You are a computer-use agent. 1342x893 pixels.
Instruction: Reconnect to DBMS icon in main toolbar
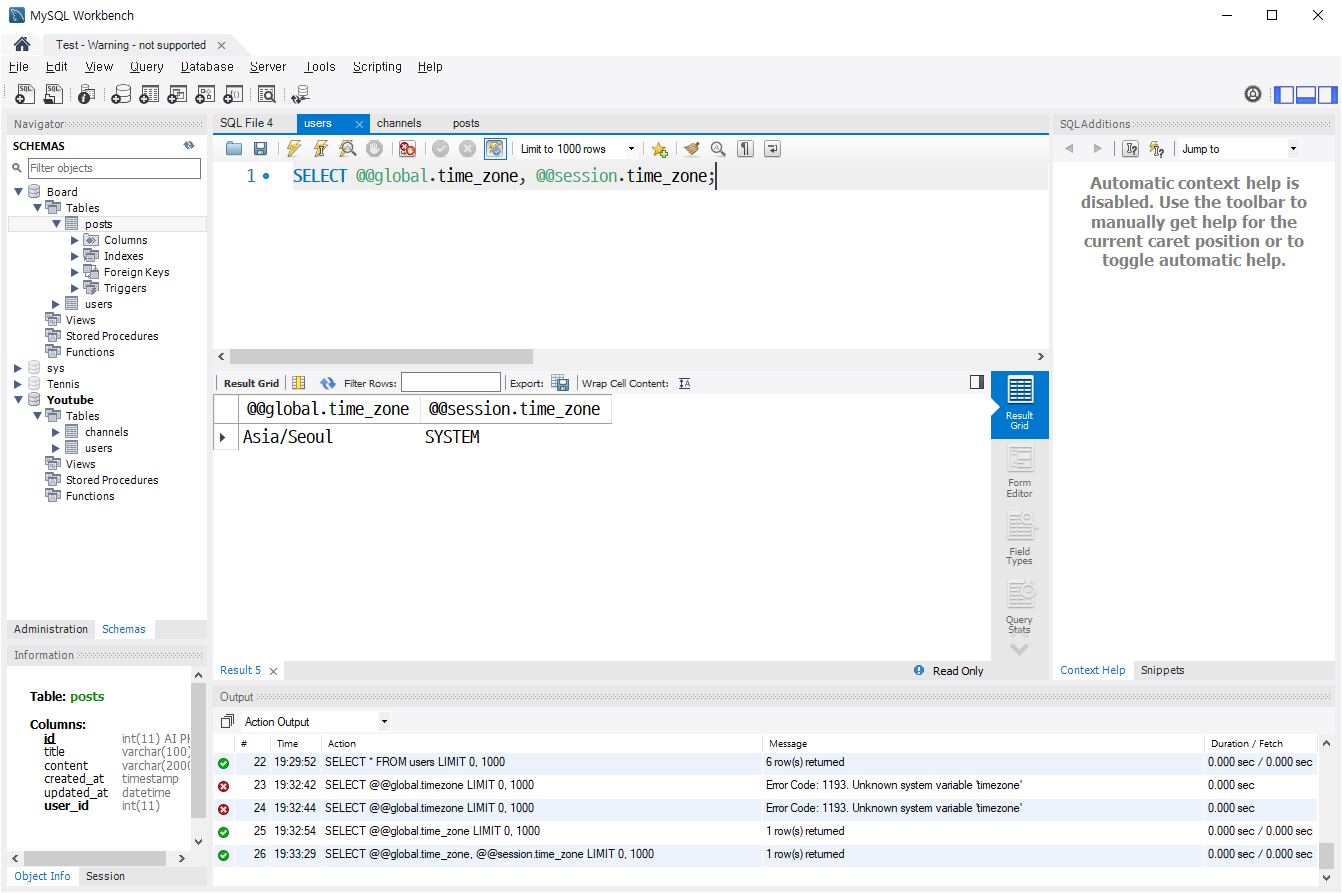(299, 94)
